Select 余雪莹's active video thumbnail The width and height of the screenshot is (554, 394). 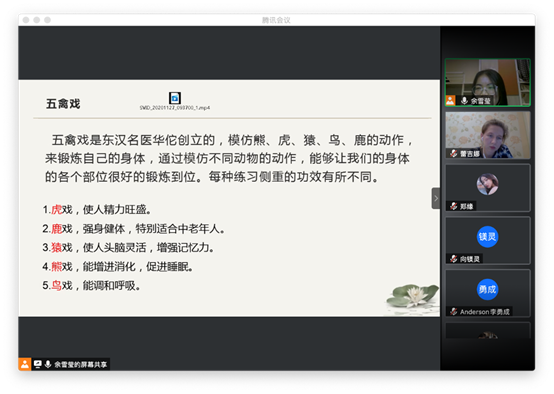[x=488, y=82]
